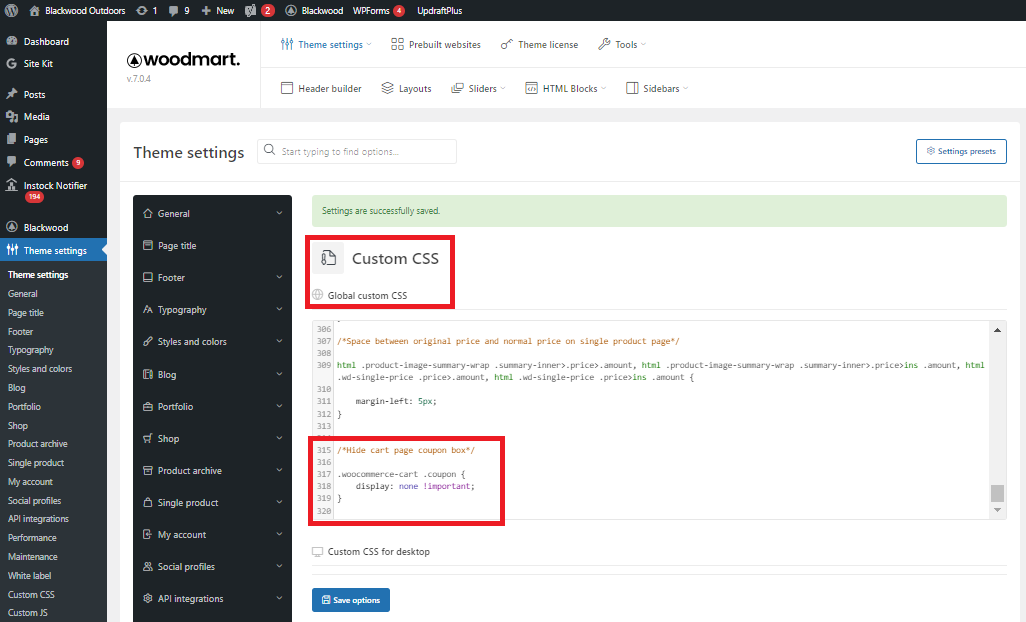Screen dimensions: 1026x622
Task: Open Single product submenu link in sidebar
Action: (36, 462)
